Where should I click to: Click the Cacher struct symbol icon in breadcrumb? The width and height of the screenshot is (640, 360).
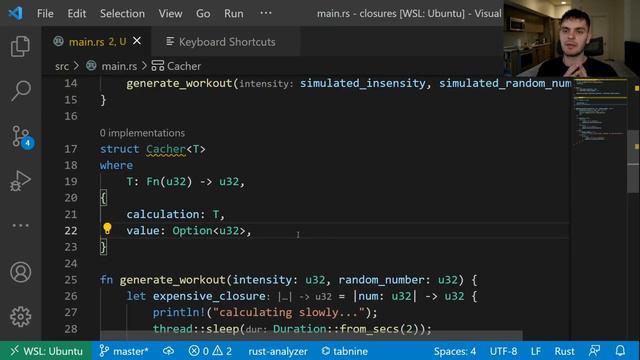click(x=158, y=66)
